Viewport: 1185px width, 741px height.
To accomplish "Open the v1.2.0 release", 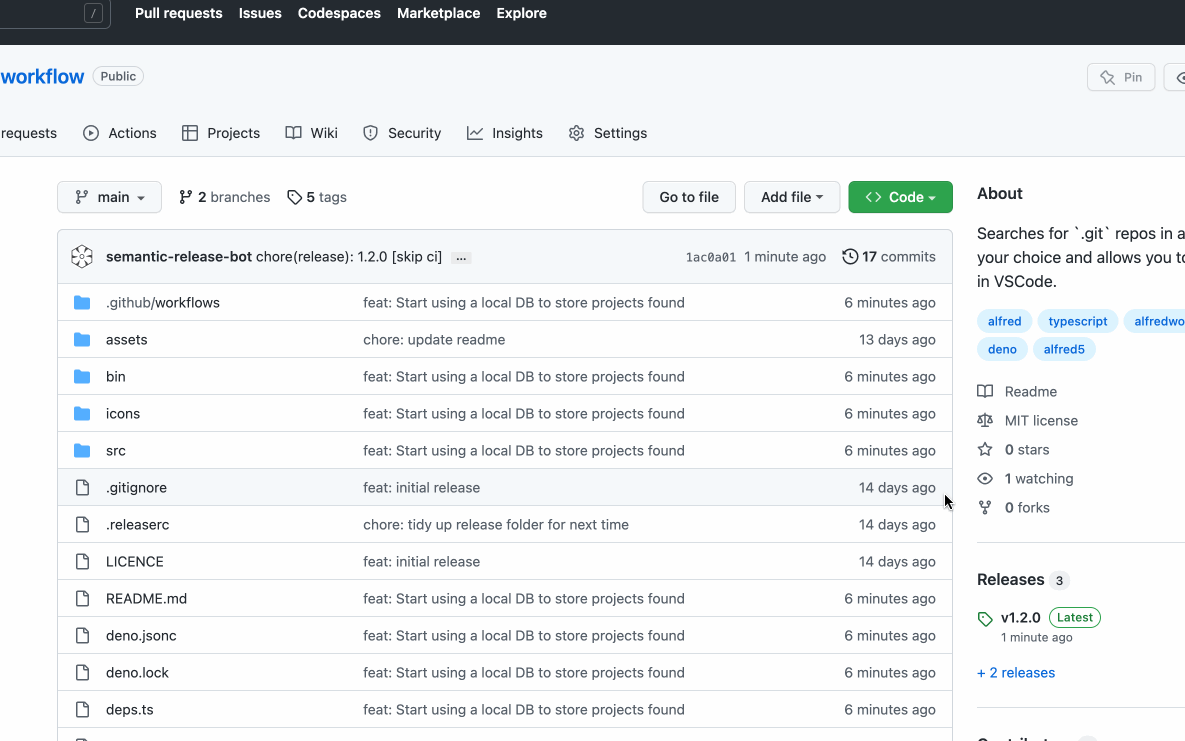I will point(1020,618).
